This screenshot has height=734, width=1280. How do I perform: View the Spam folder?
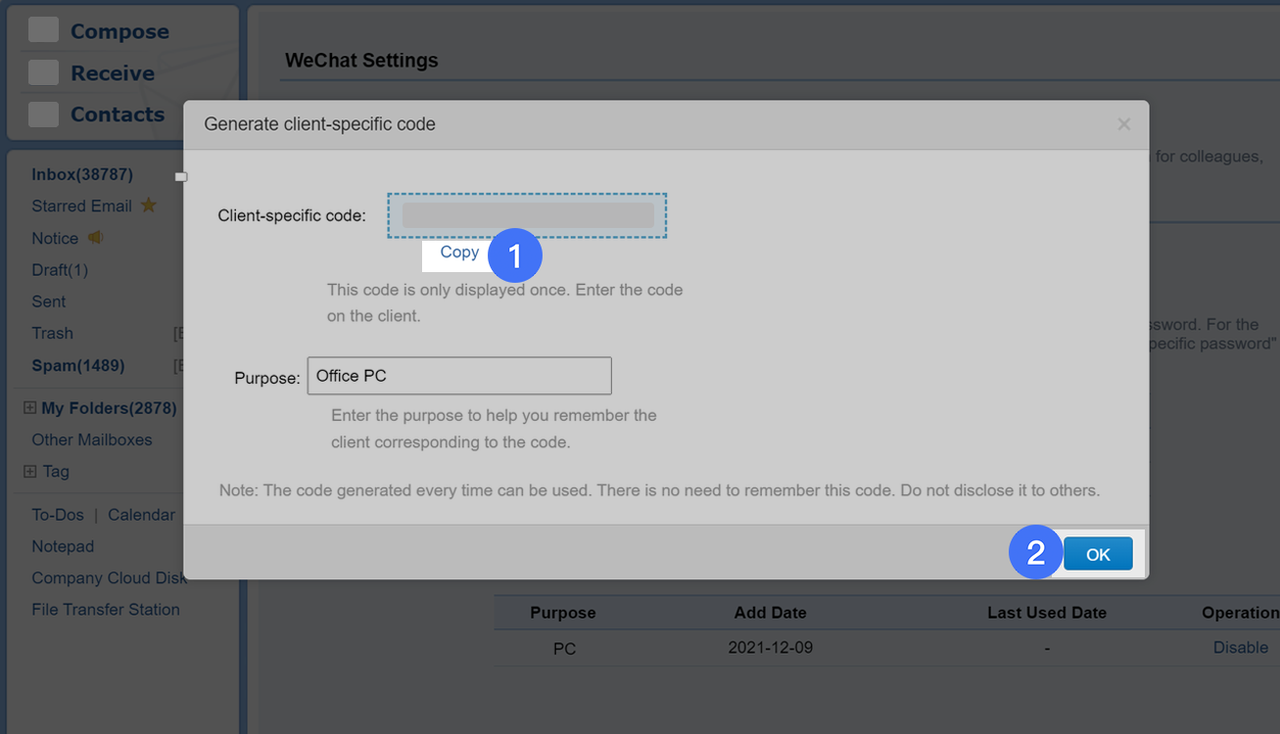(78, 366)
